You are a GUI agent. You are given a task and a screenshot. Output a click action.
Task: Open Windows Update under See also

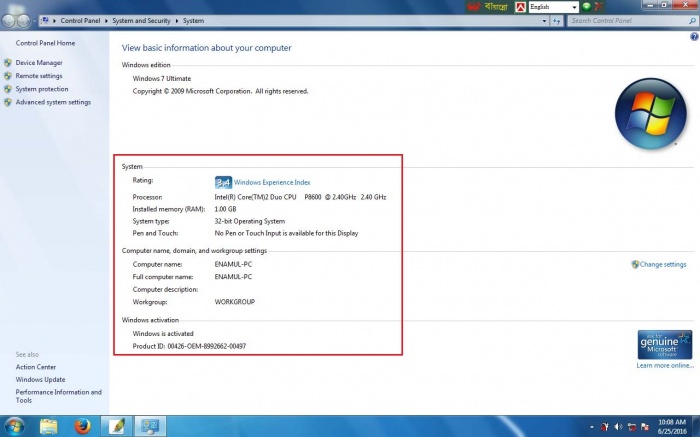tap(40, 379)
